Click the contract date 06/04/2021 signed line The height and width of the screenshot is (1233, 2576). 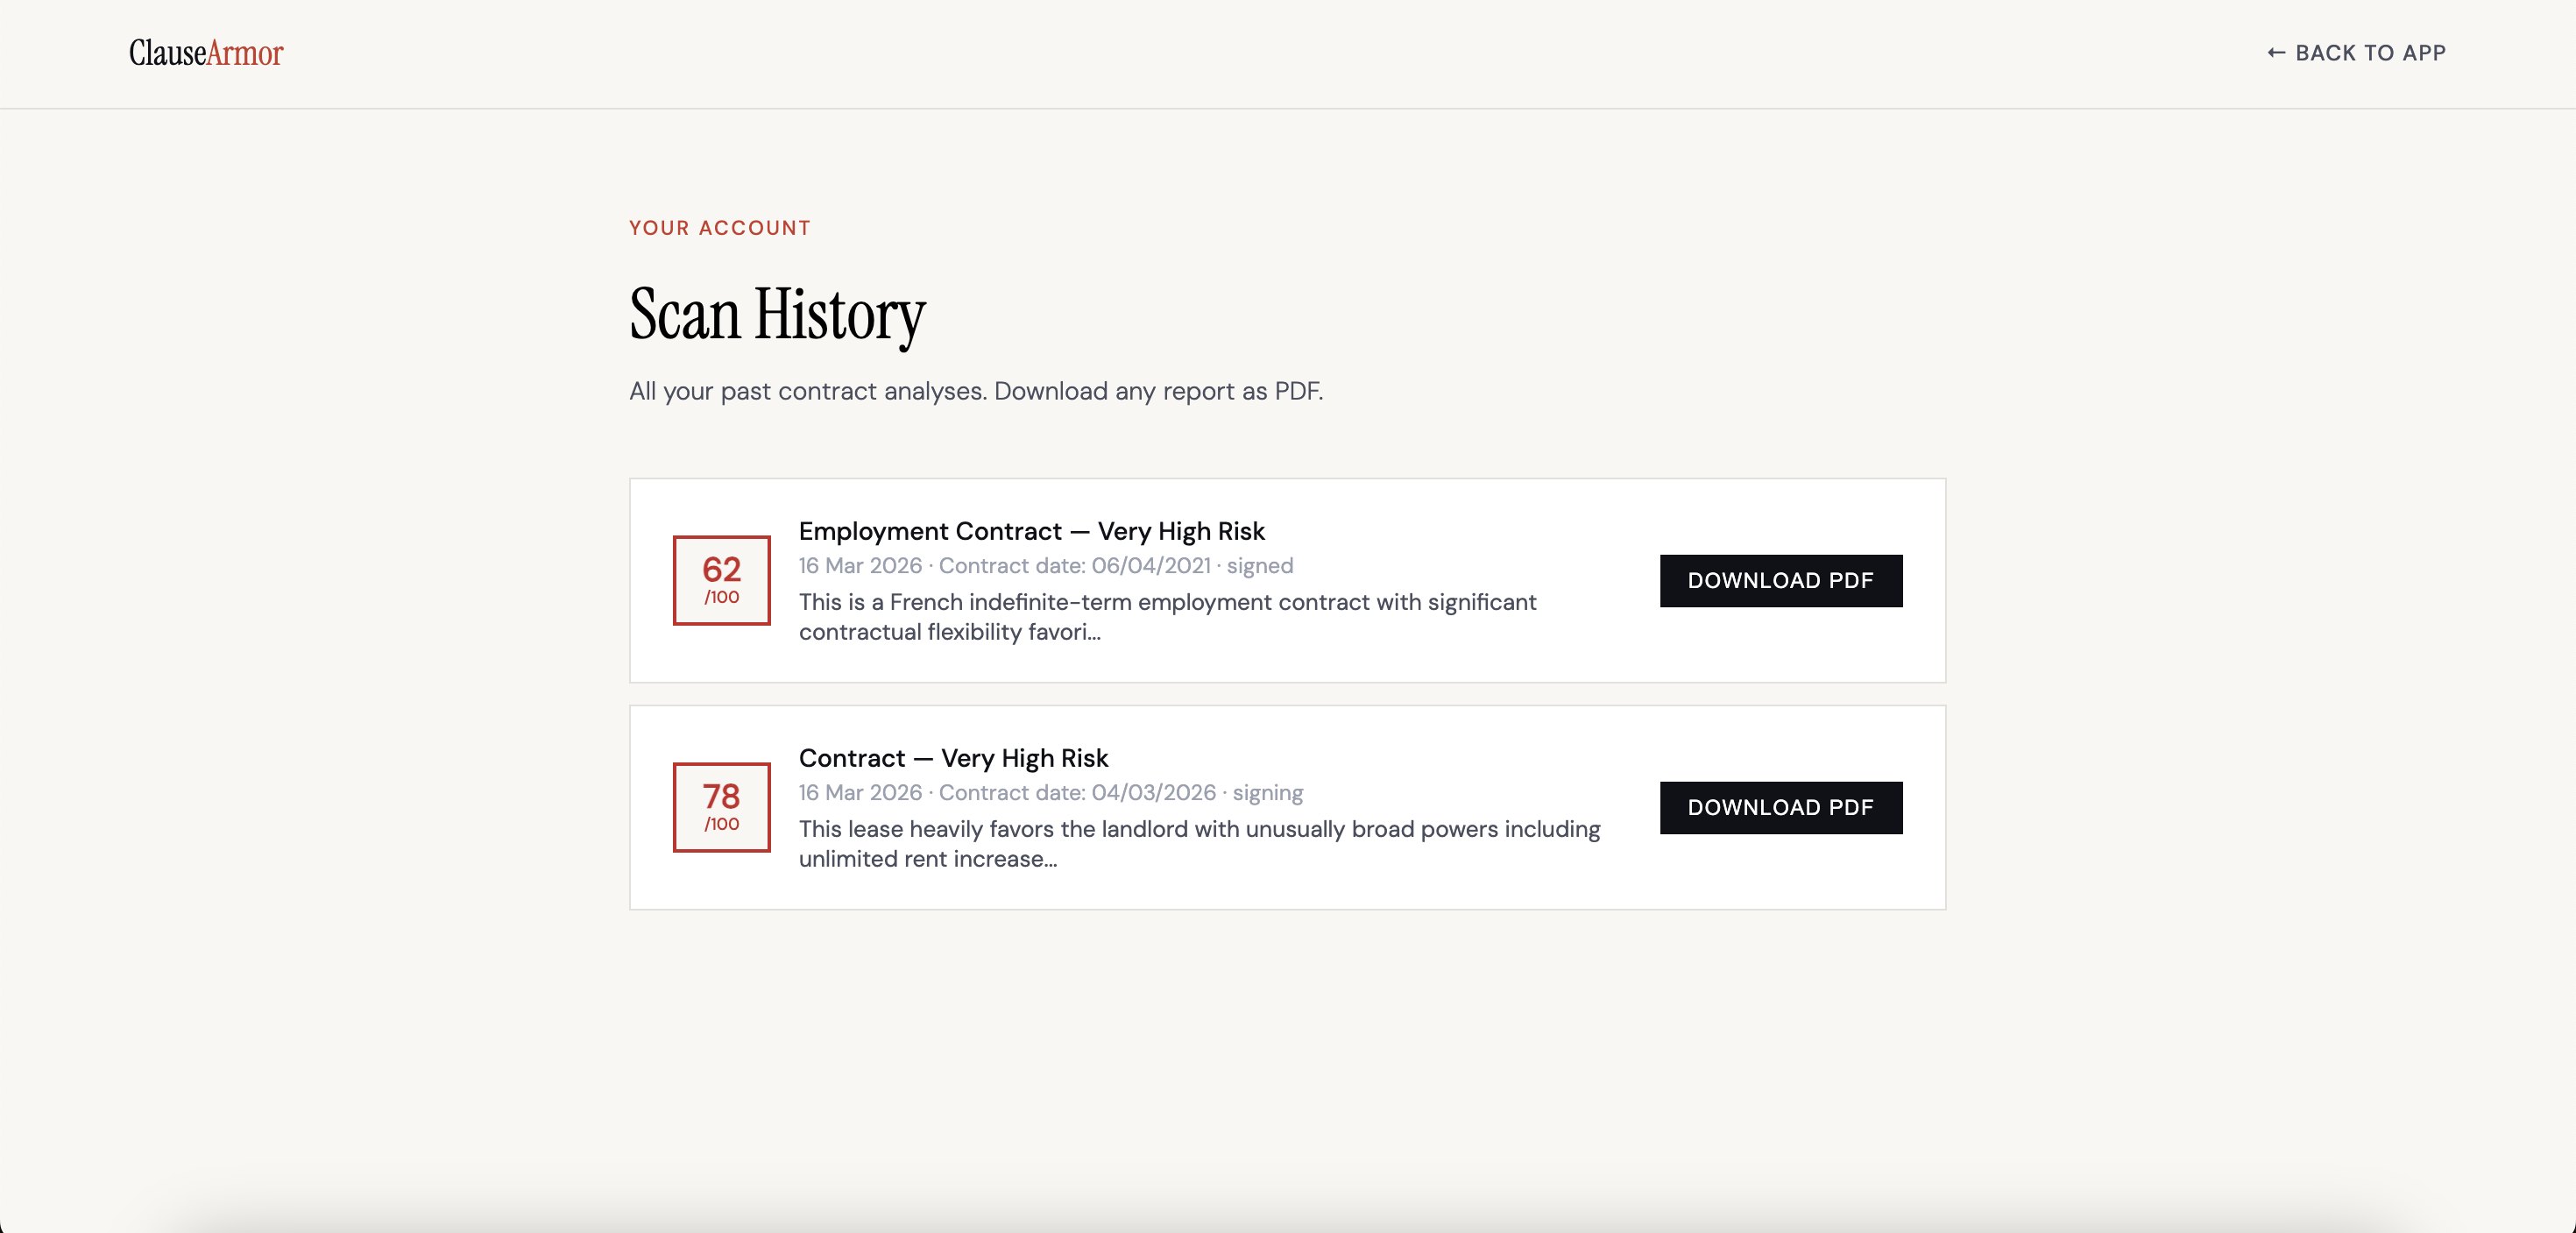pyautogui.click(x=1045, y=566)
